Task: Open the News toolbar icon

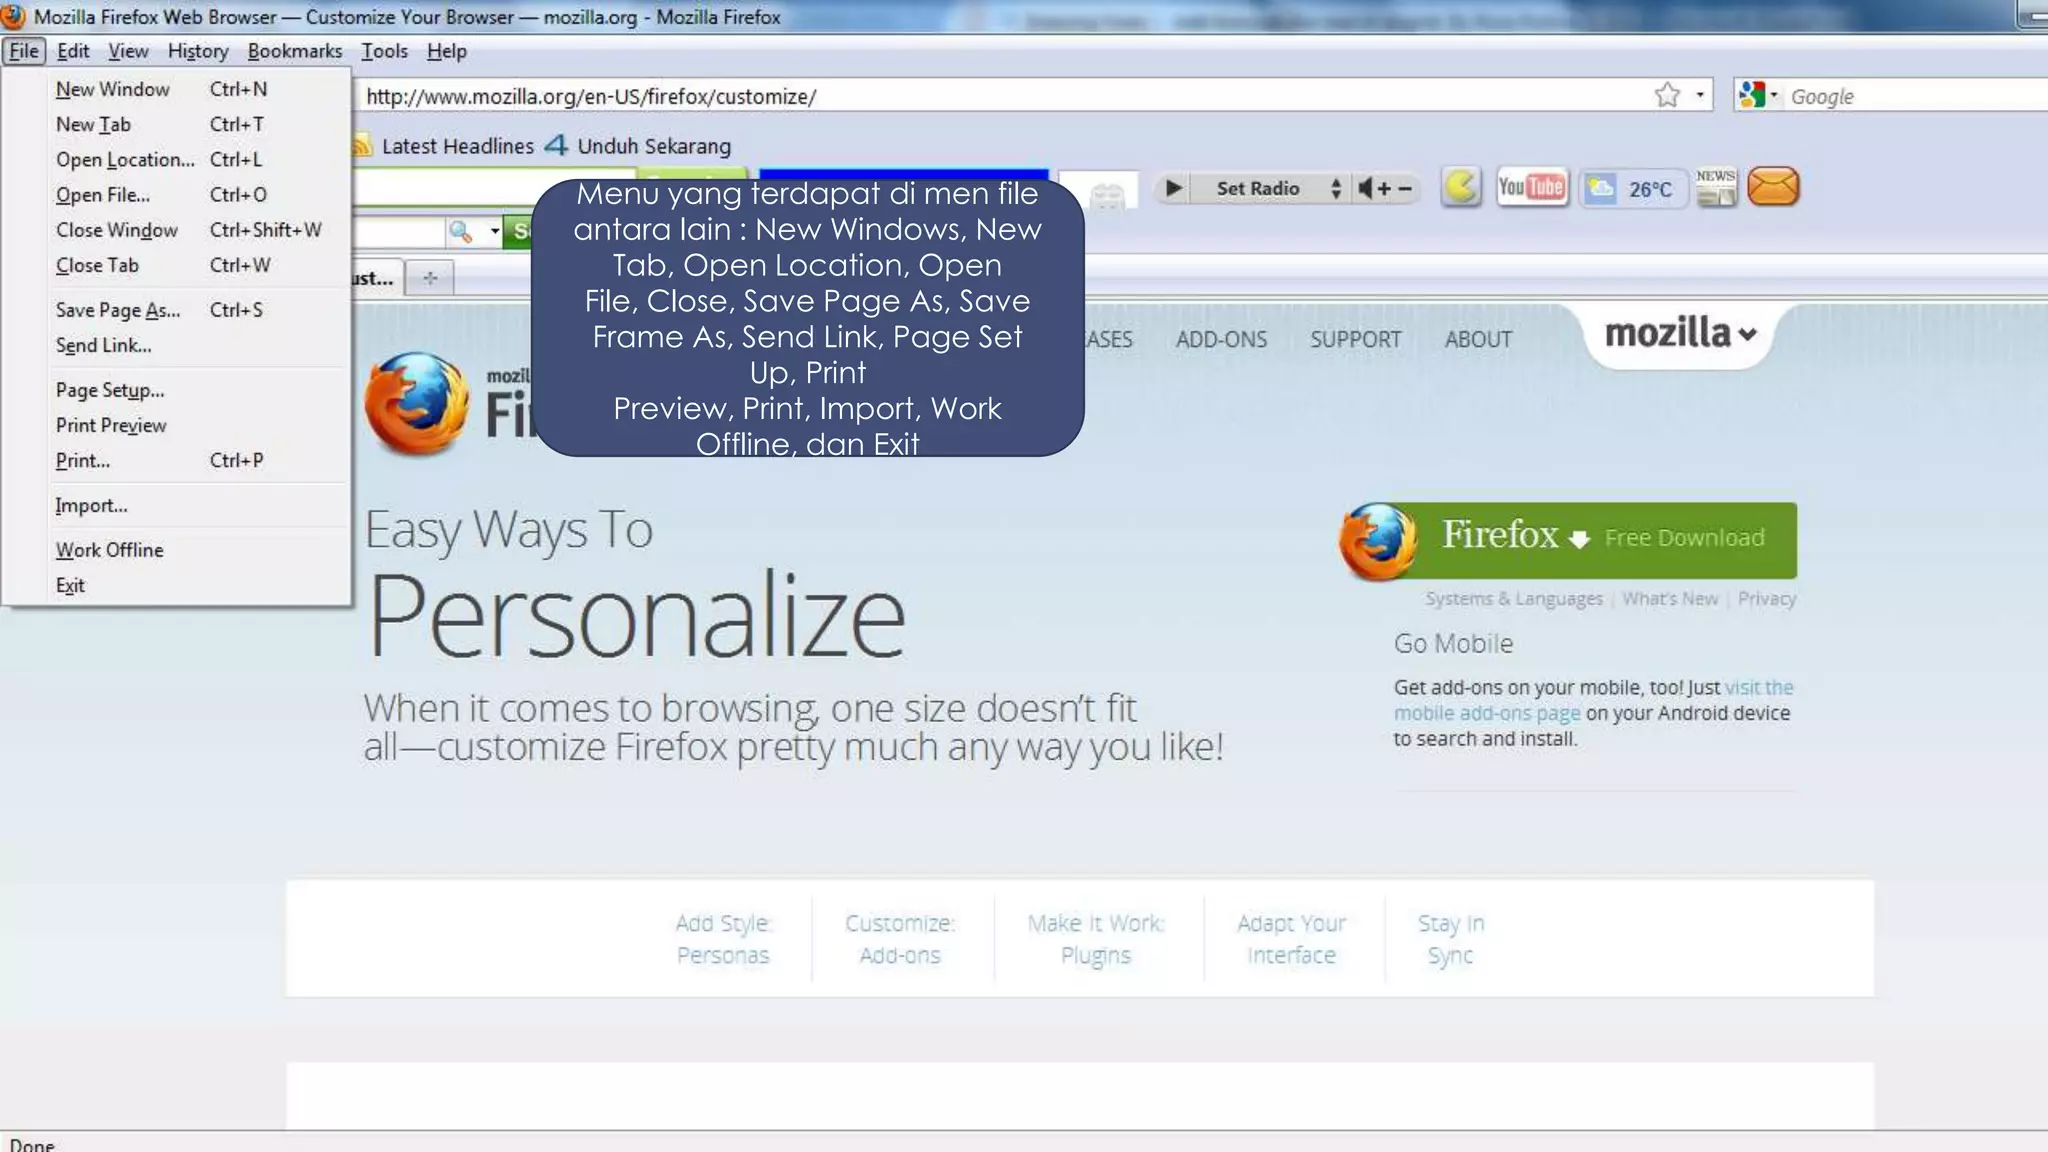Action: click(1716, 187)
